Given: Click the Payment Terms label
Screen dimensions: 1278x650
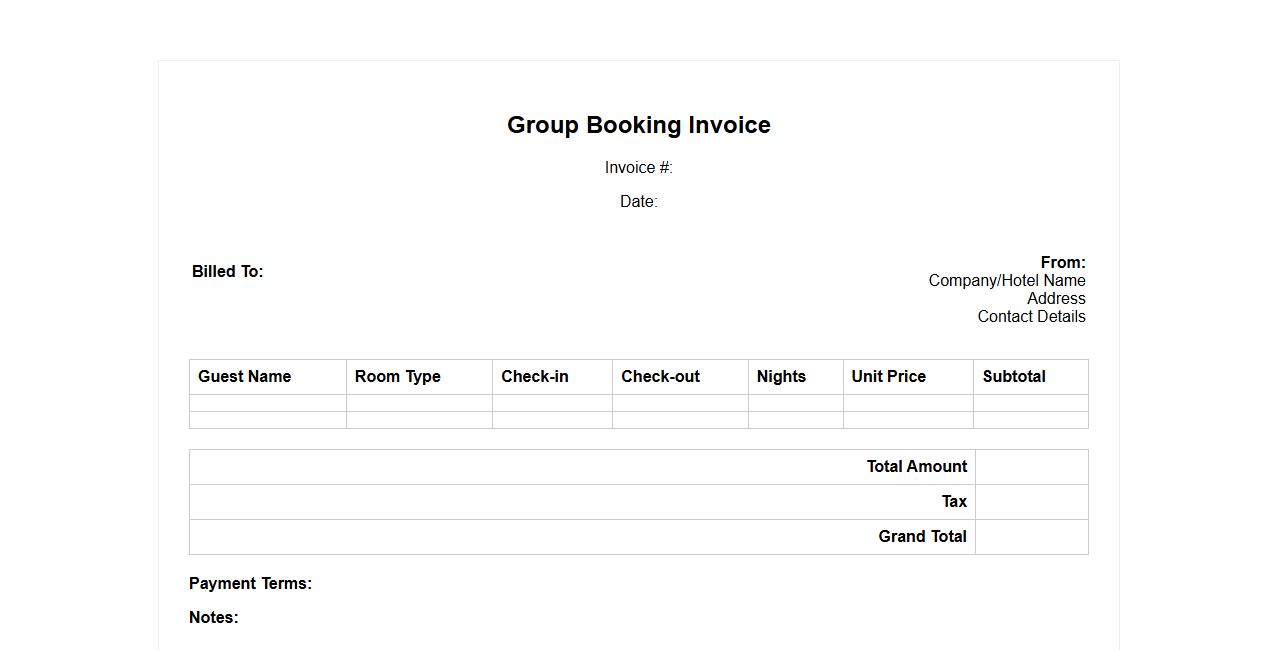Looking at the screenshot, I should pyautogui.click(x=250, y=583).
